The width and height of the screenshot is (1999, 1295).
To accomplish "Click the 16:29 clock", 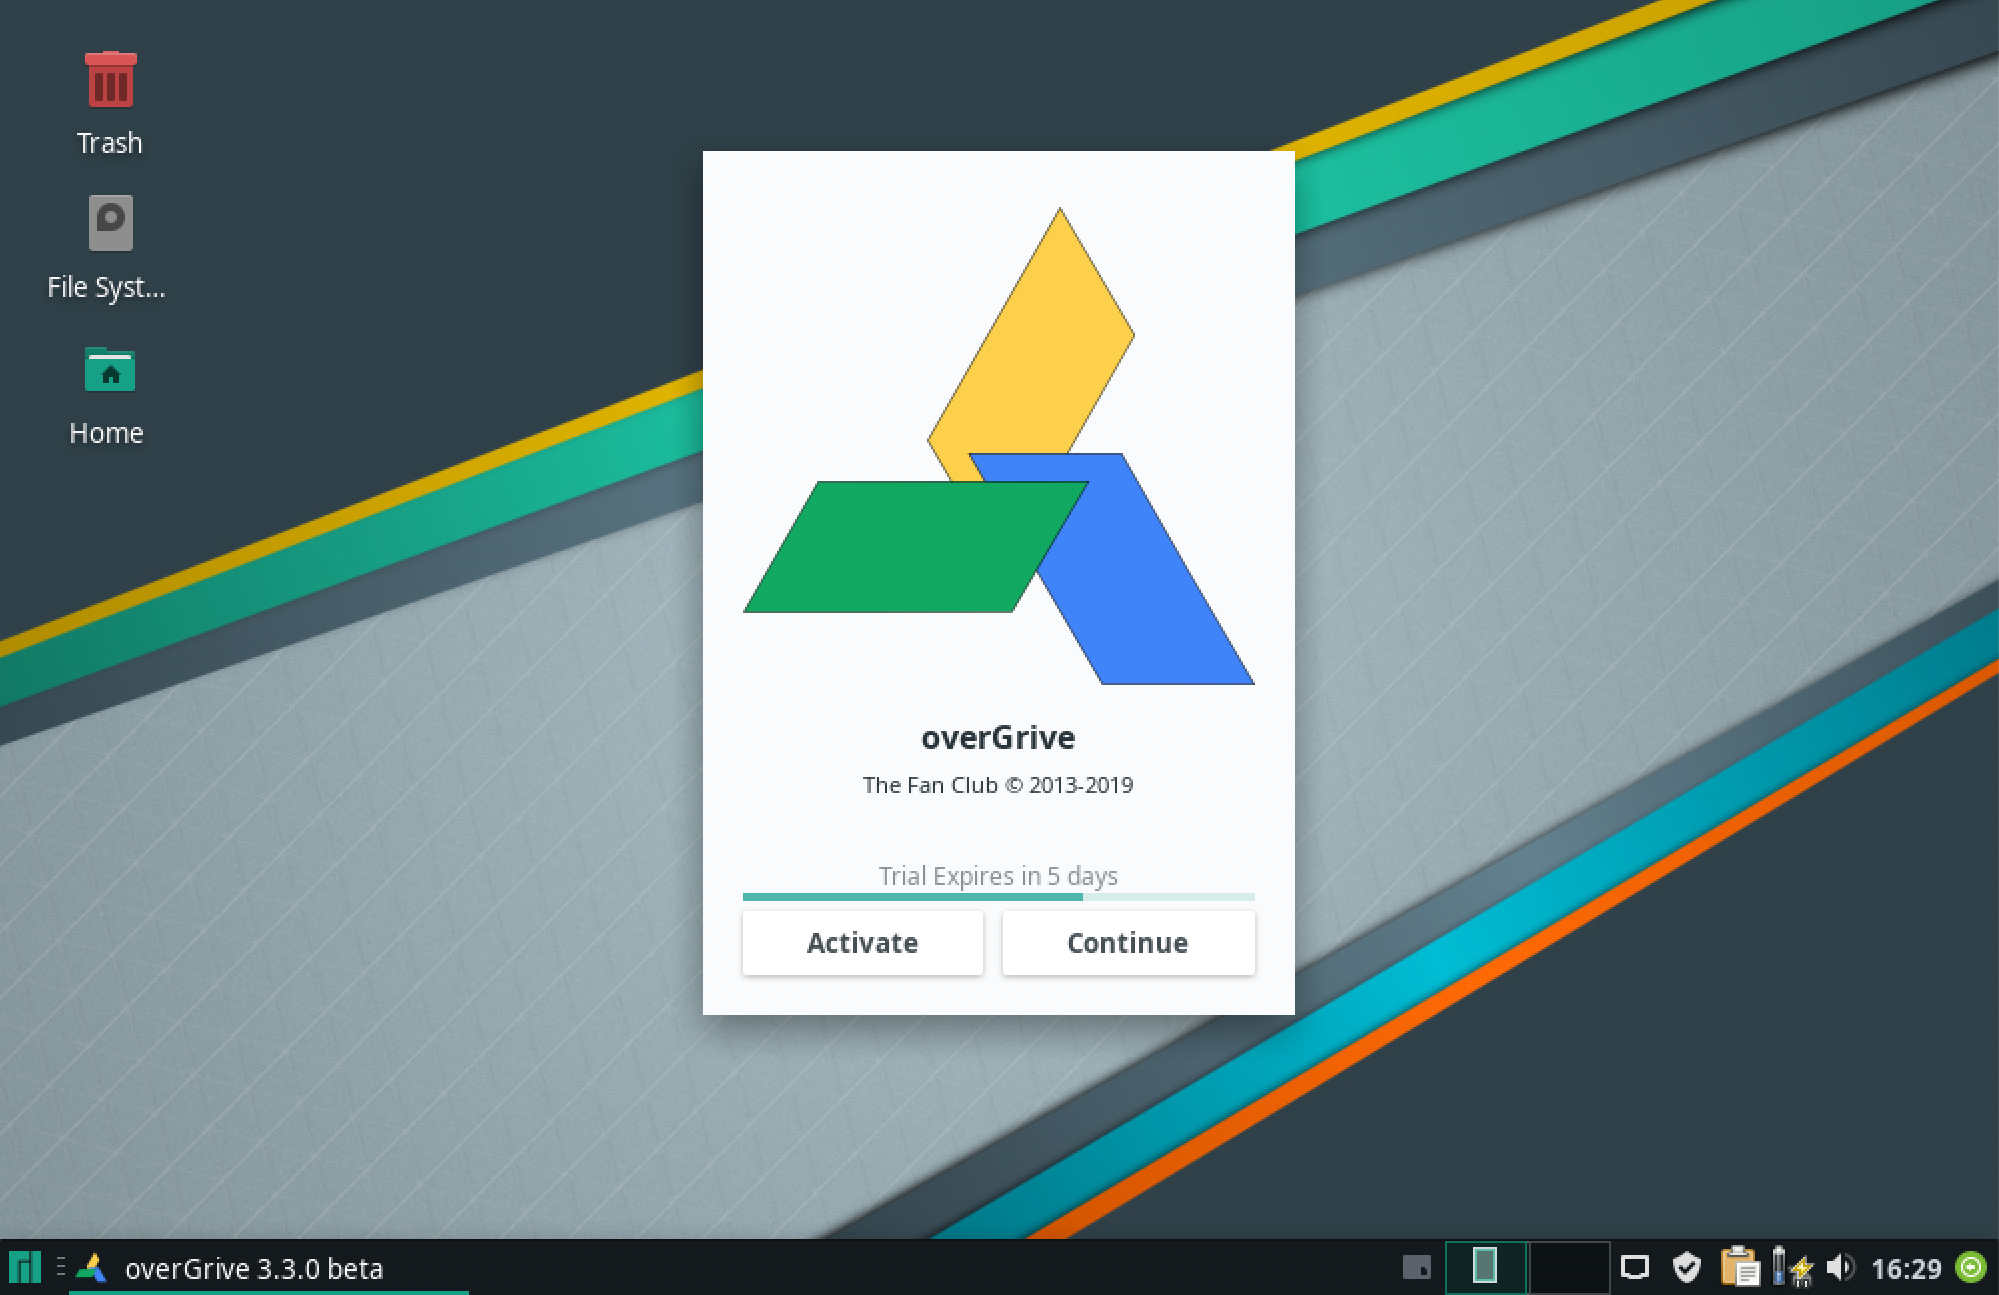I will point(1905,1269).
